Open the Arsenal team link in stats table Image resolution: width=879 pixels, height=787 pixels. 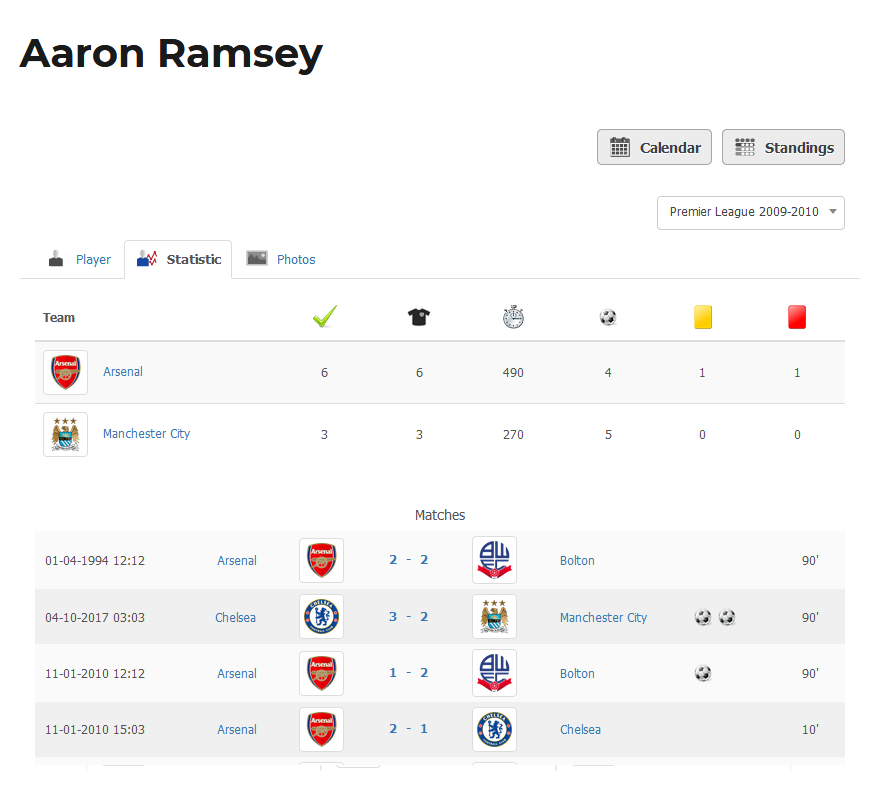123,372
